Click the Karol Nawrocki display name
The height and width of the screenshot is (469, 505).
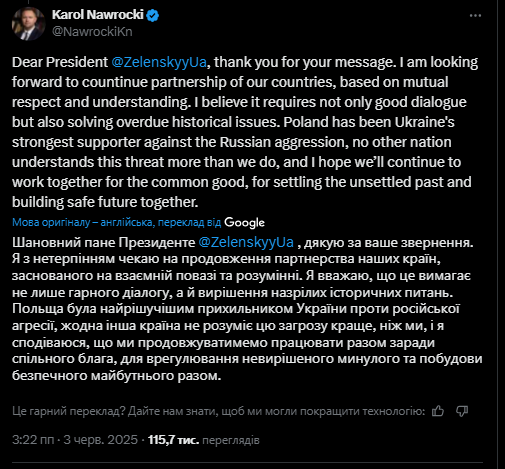coord(98,15)
